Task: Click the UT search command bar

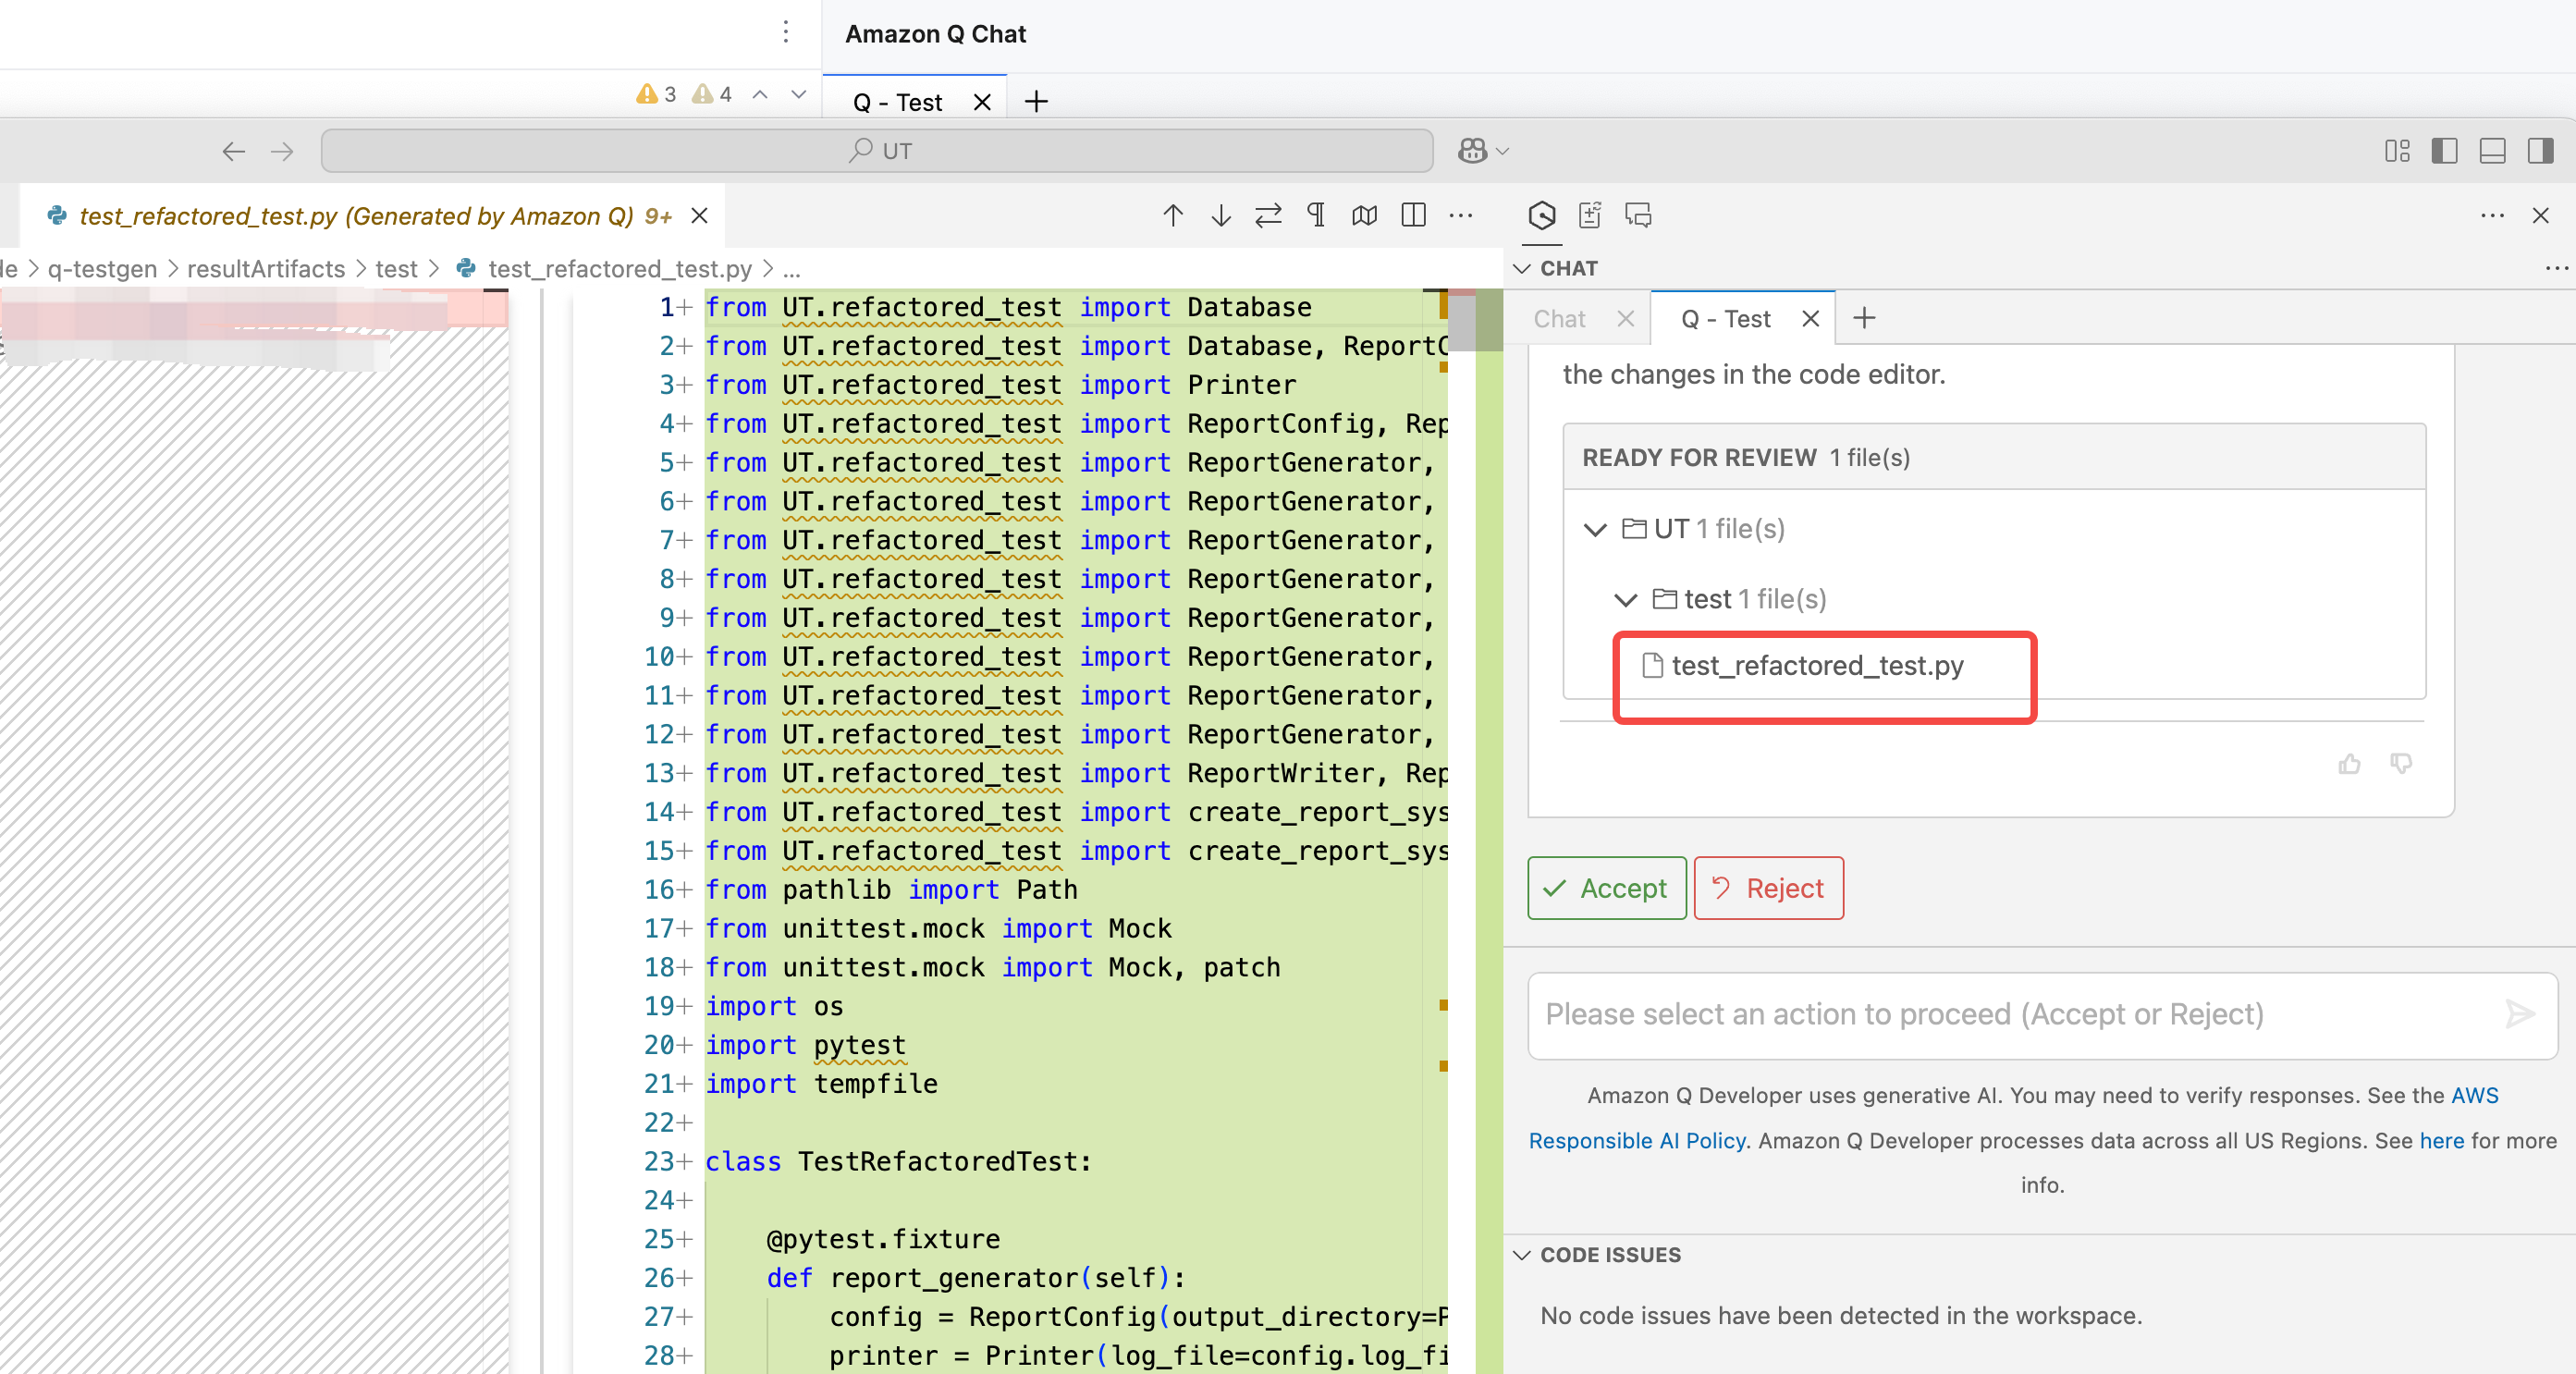Action: pyautogui.click(x=877, y=151)
